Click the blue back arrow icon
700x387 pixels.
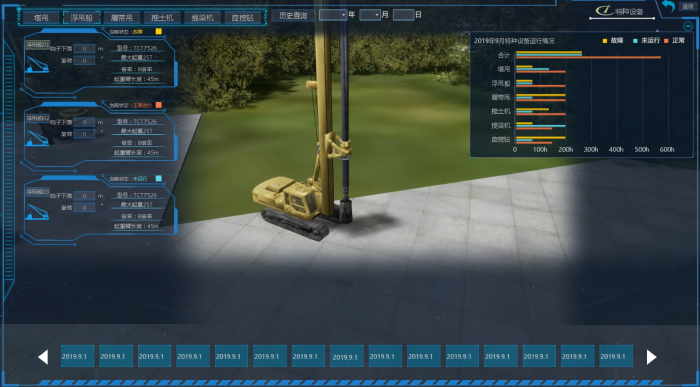coord(668,6)
